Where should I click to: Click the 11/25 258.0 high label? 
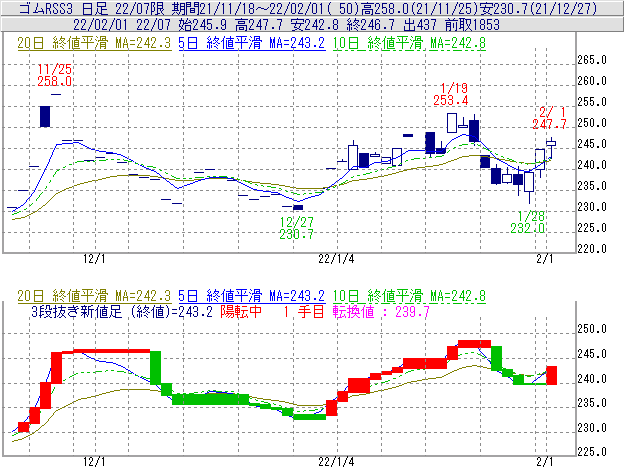(55, 75)
